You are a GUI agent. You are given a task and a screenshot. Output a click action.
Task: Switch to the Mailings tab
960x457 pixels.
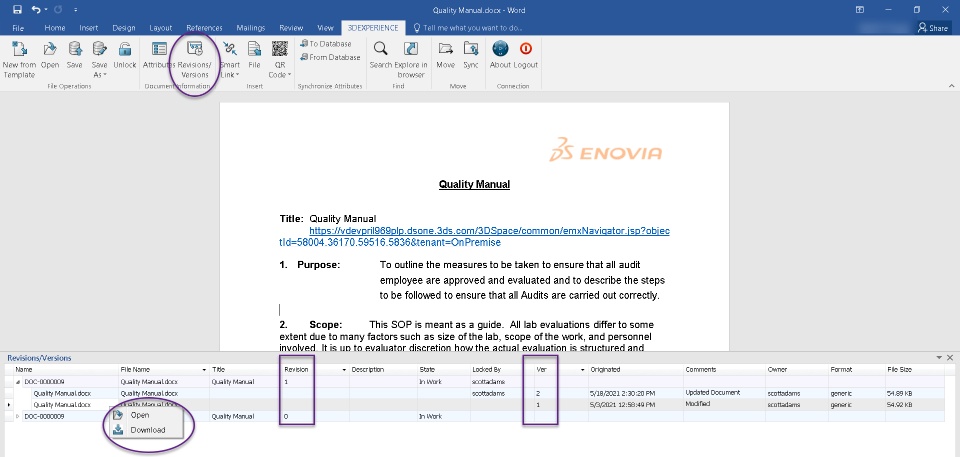coord(250,28)
